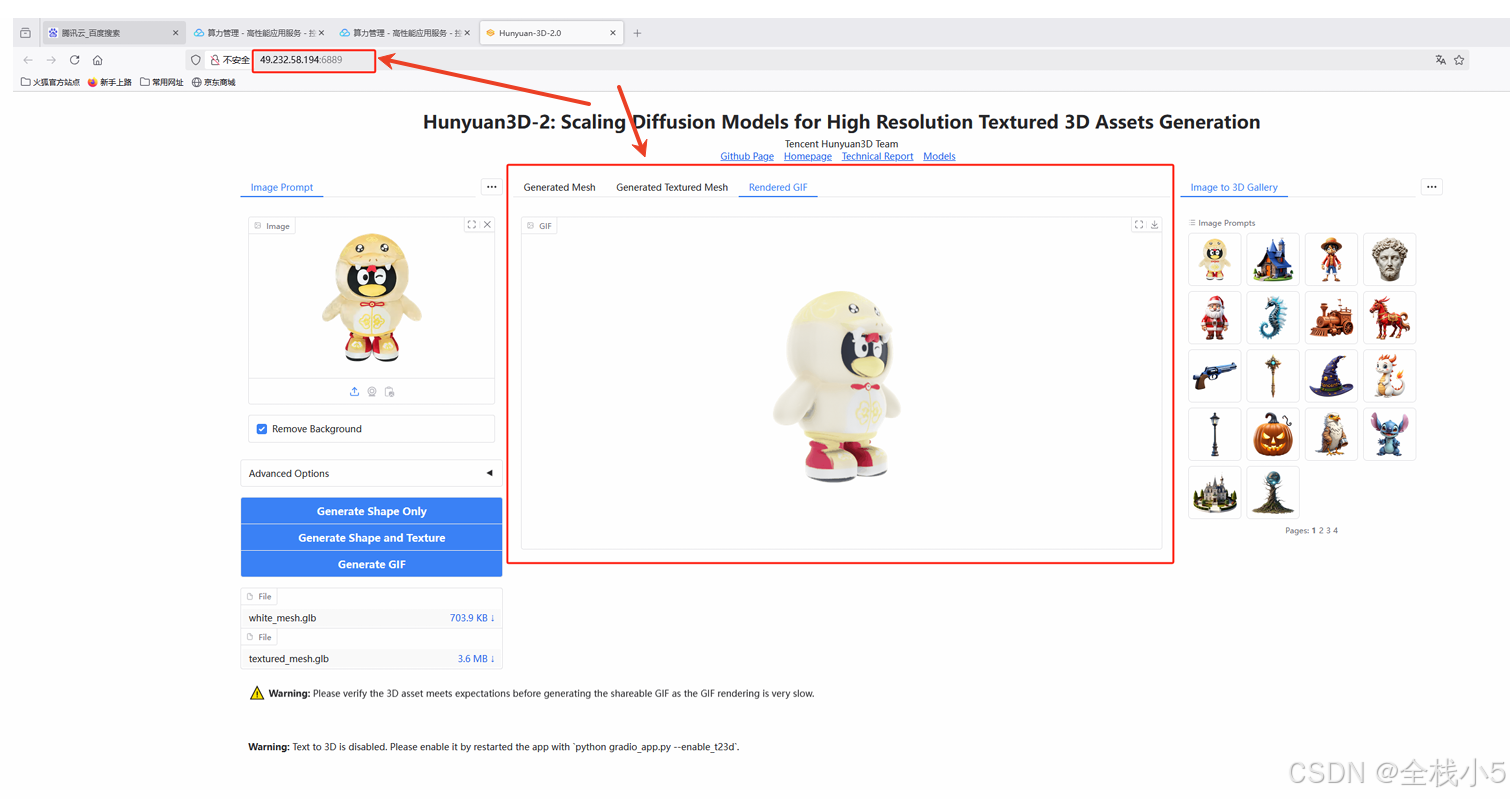1510x799 pixels.
Task: Go to gallery page 3
Action: [x=1328, y=531]
